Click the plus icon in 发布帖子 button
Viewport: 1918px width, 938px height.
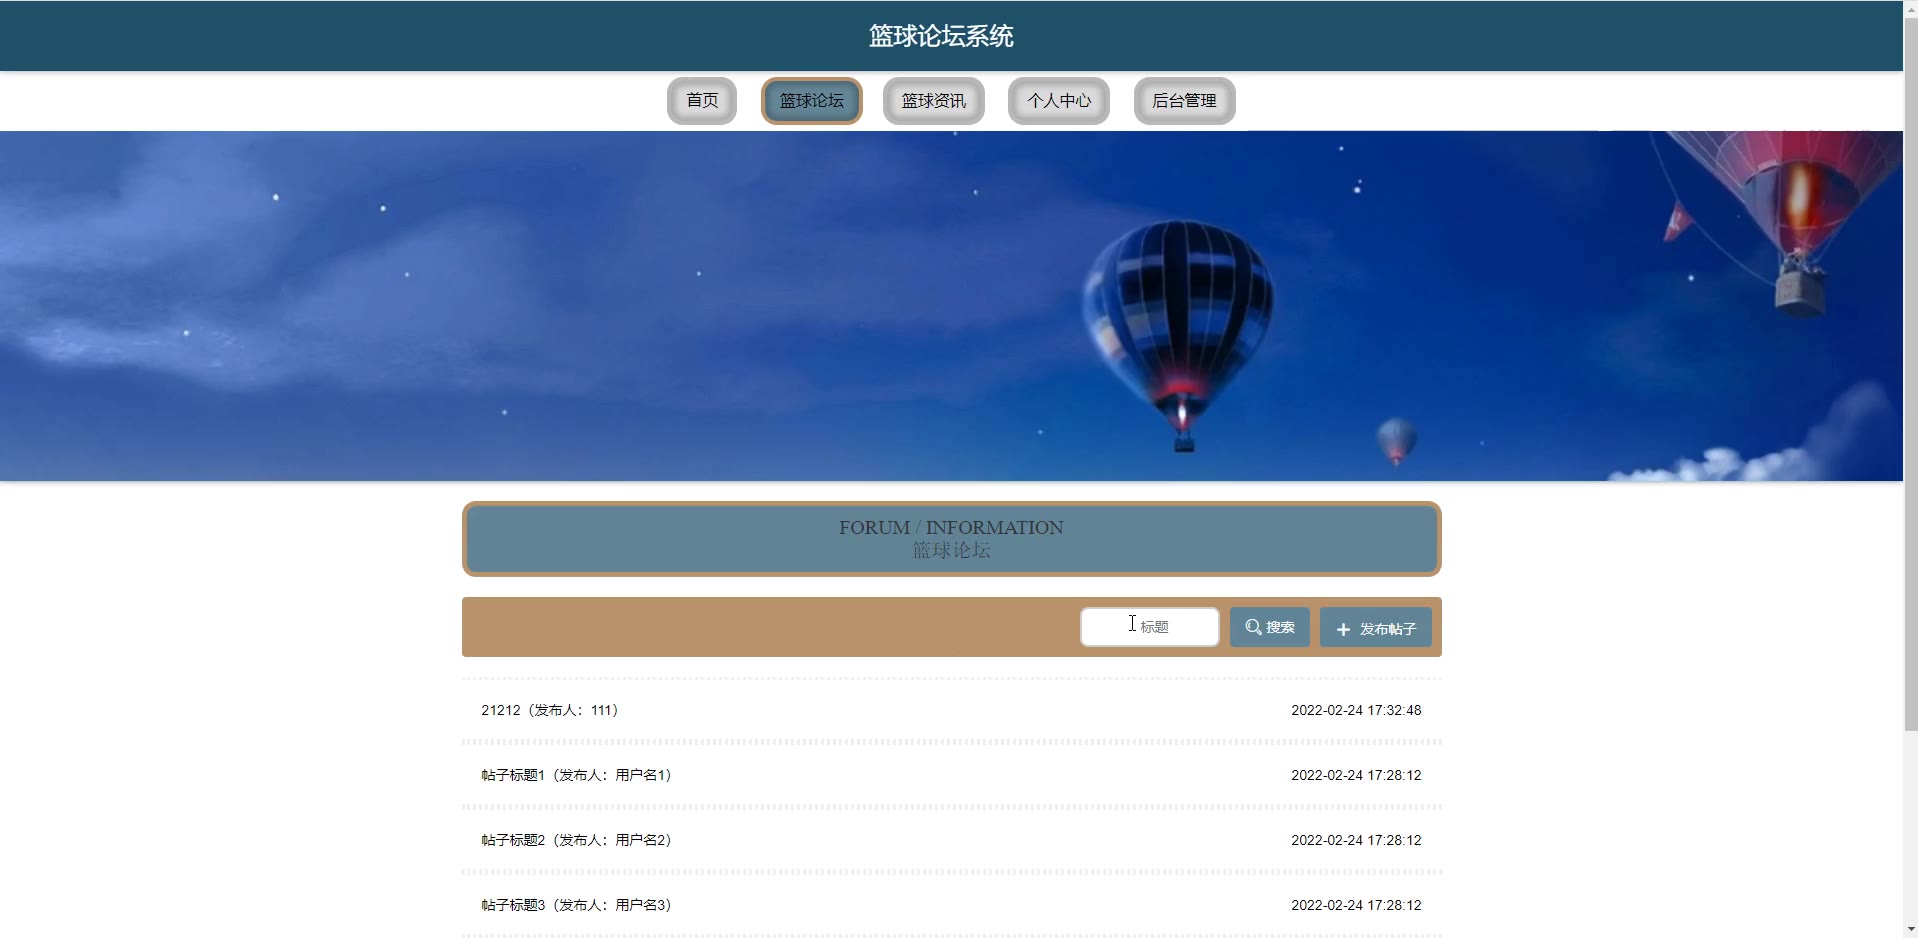pos(1343,629)
